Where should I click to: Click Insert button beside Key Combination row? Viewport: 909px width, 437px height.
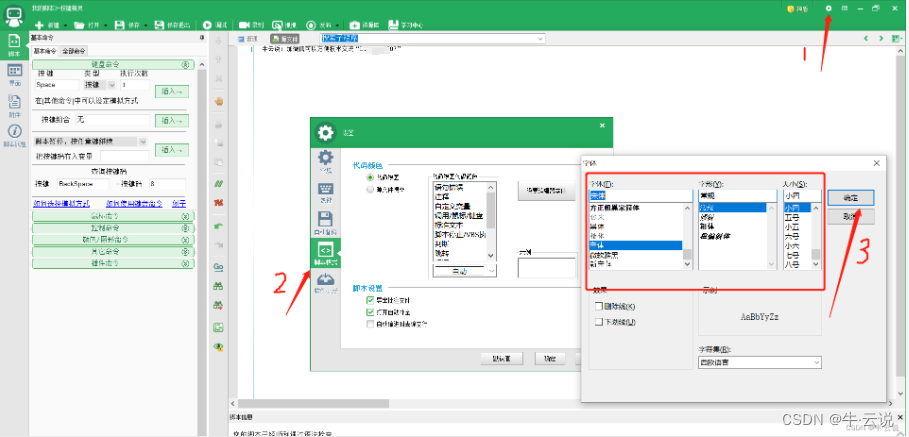point(172,121)
